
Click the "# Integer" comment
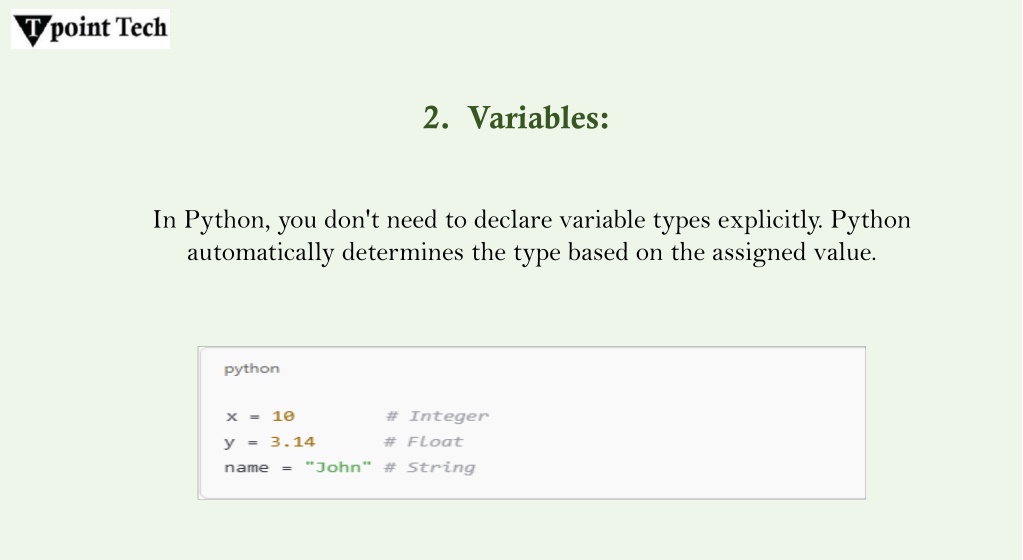click(x=437, y=416)
